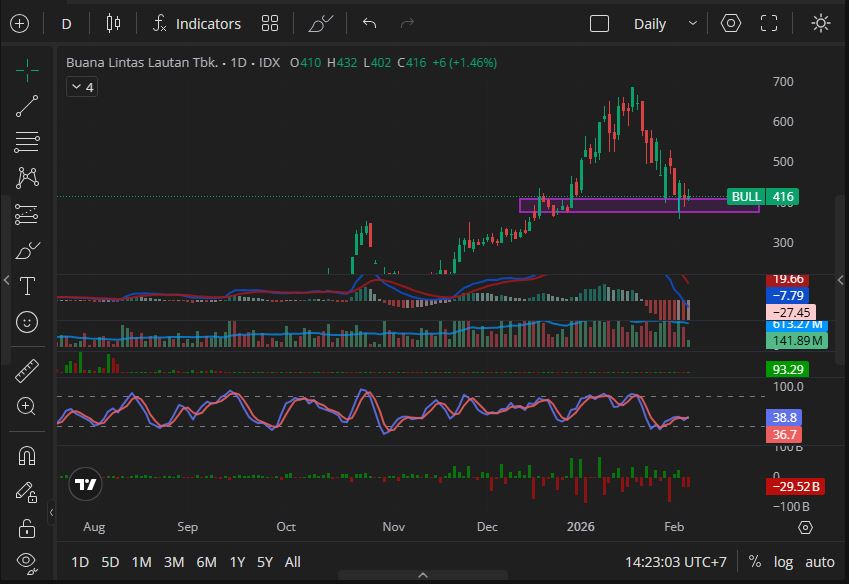Select the 3M time range

(x=174, y=562)
